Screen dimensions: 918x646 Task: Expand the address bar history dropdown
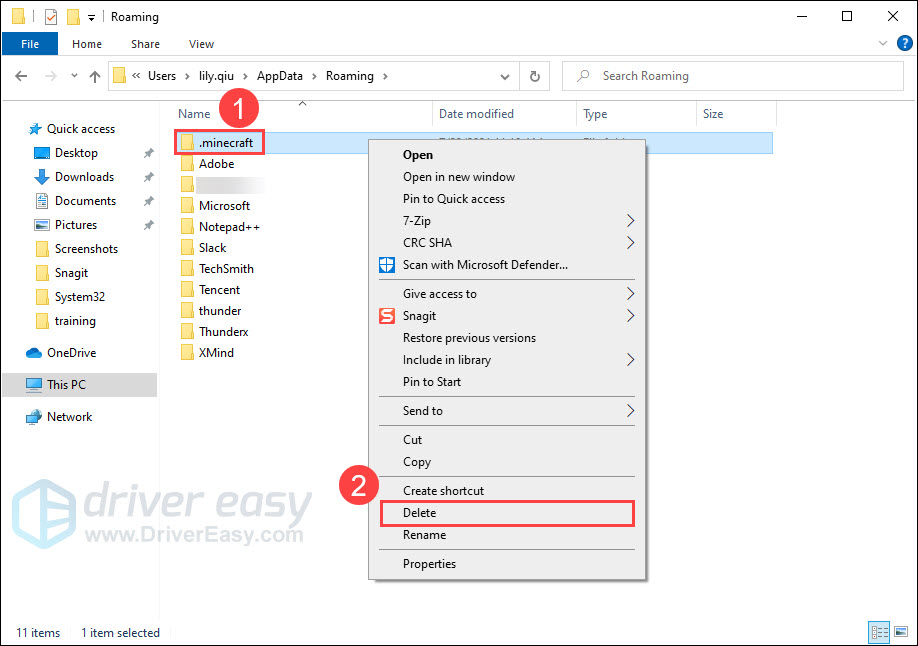coord(505,76)
